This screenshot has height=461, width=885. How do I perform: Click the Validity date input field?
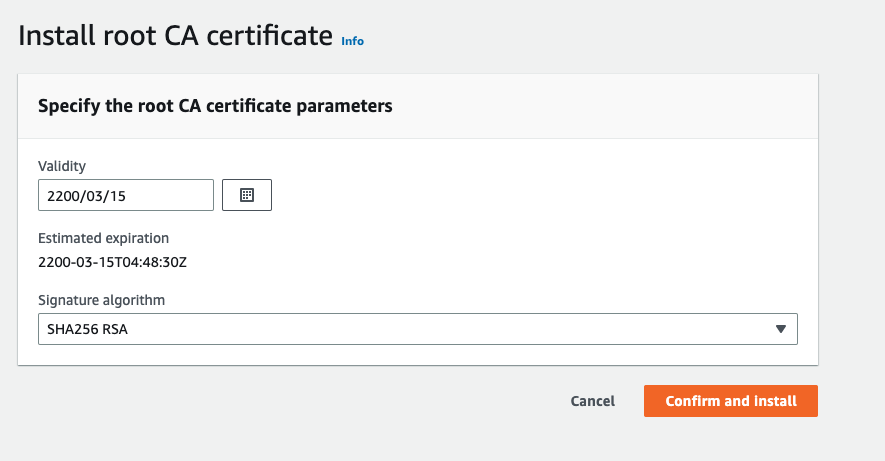(126, 195)
